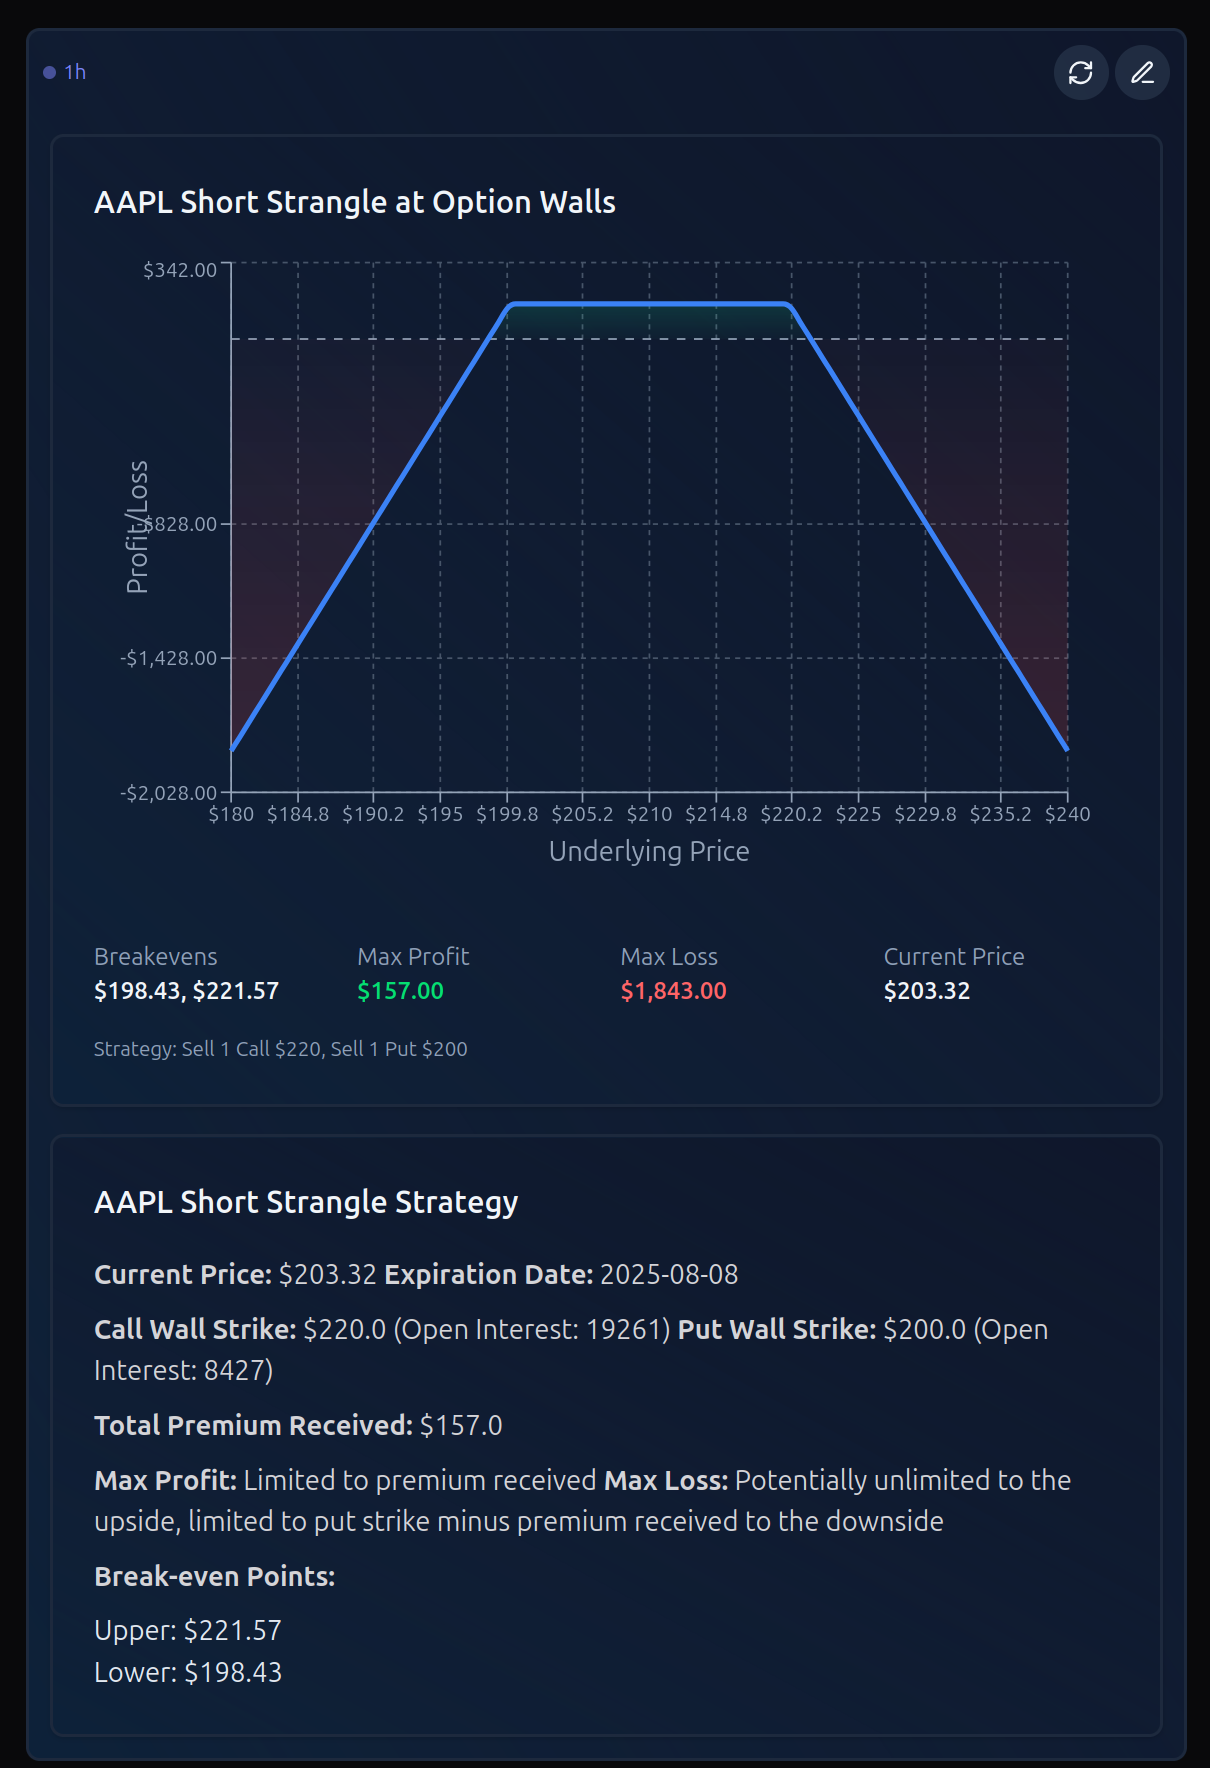Click the green Max Profit value $157.00
1210x1768 pixels.
pos(400,991)
